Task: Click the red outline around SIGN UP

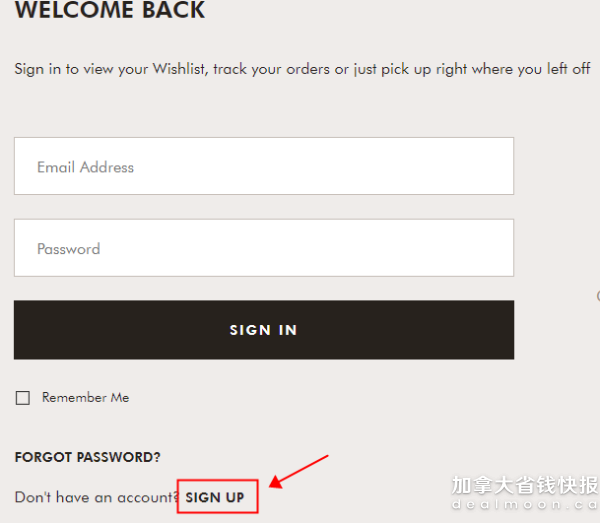Action: (217, 496)
